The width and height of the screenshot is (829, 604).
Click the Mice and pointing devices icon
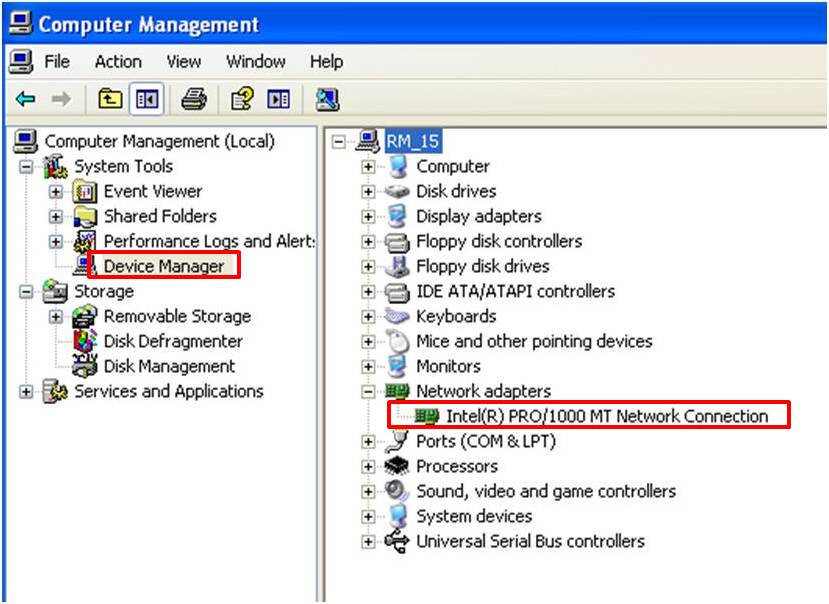(x=398, y=341)
